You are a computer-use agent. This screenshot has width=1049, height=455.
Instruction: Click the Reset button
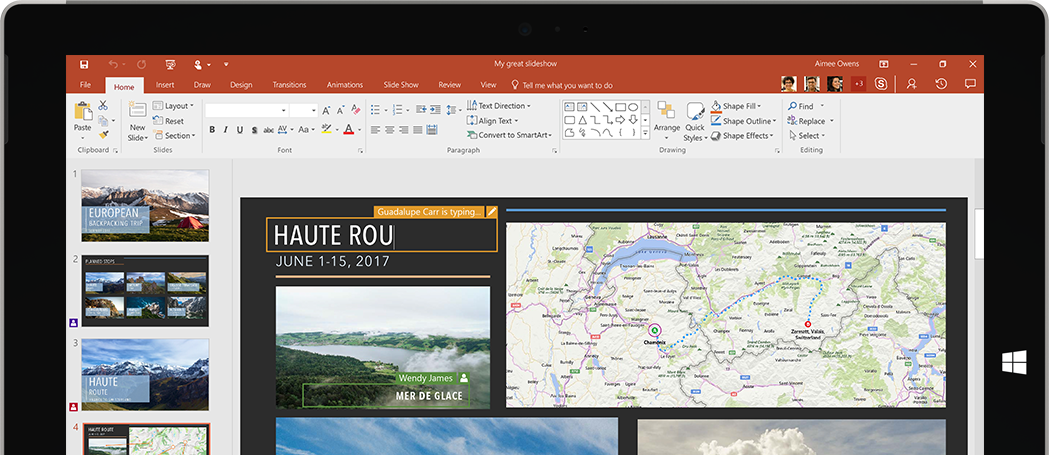(169, 121)
